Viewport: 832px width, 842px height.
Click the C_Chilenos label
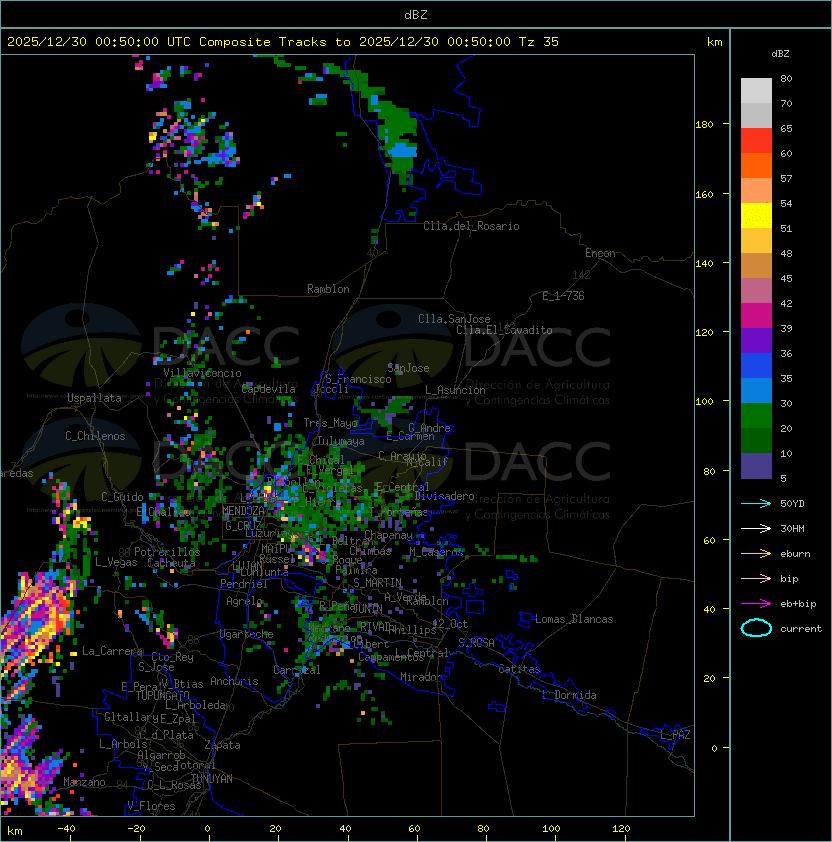click(x=95, y=436)
